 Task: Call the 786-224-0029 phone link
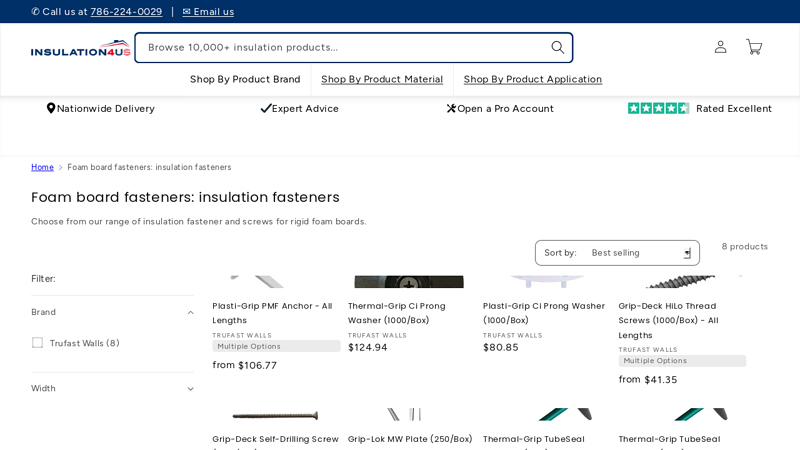[x=126, y=12]
